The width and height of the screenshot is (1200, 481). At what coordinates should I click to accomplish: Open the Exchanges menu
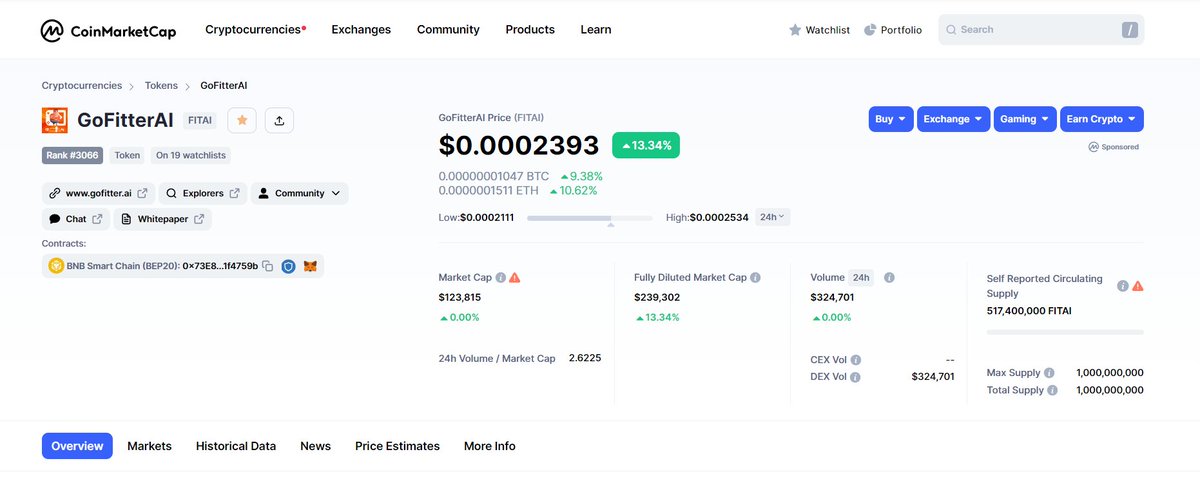(361, 30)
